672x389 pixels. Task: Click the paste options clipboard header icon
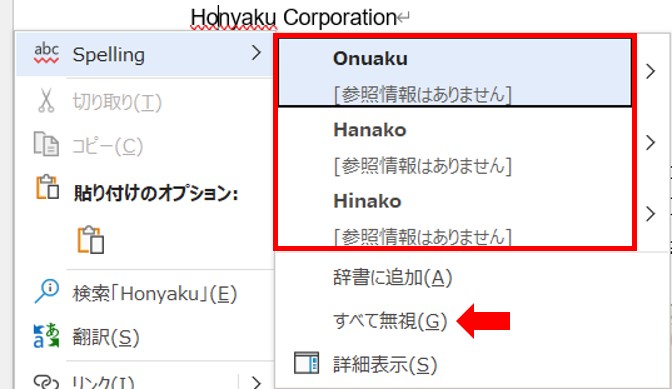[x=47, y=188]
